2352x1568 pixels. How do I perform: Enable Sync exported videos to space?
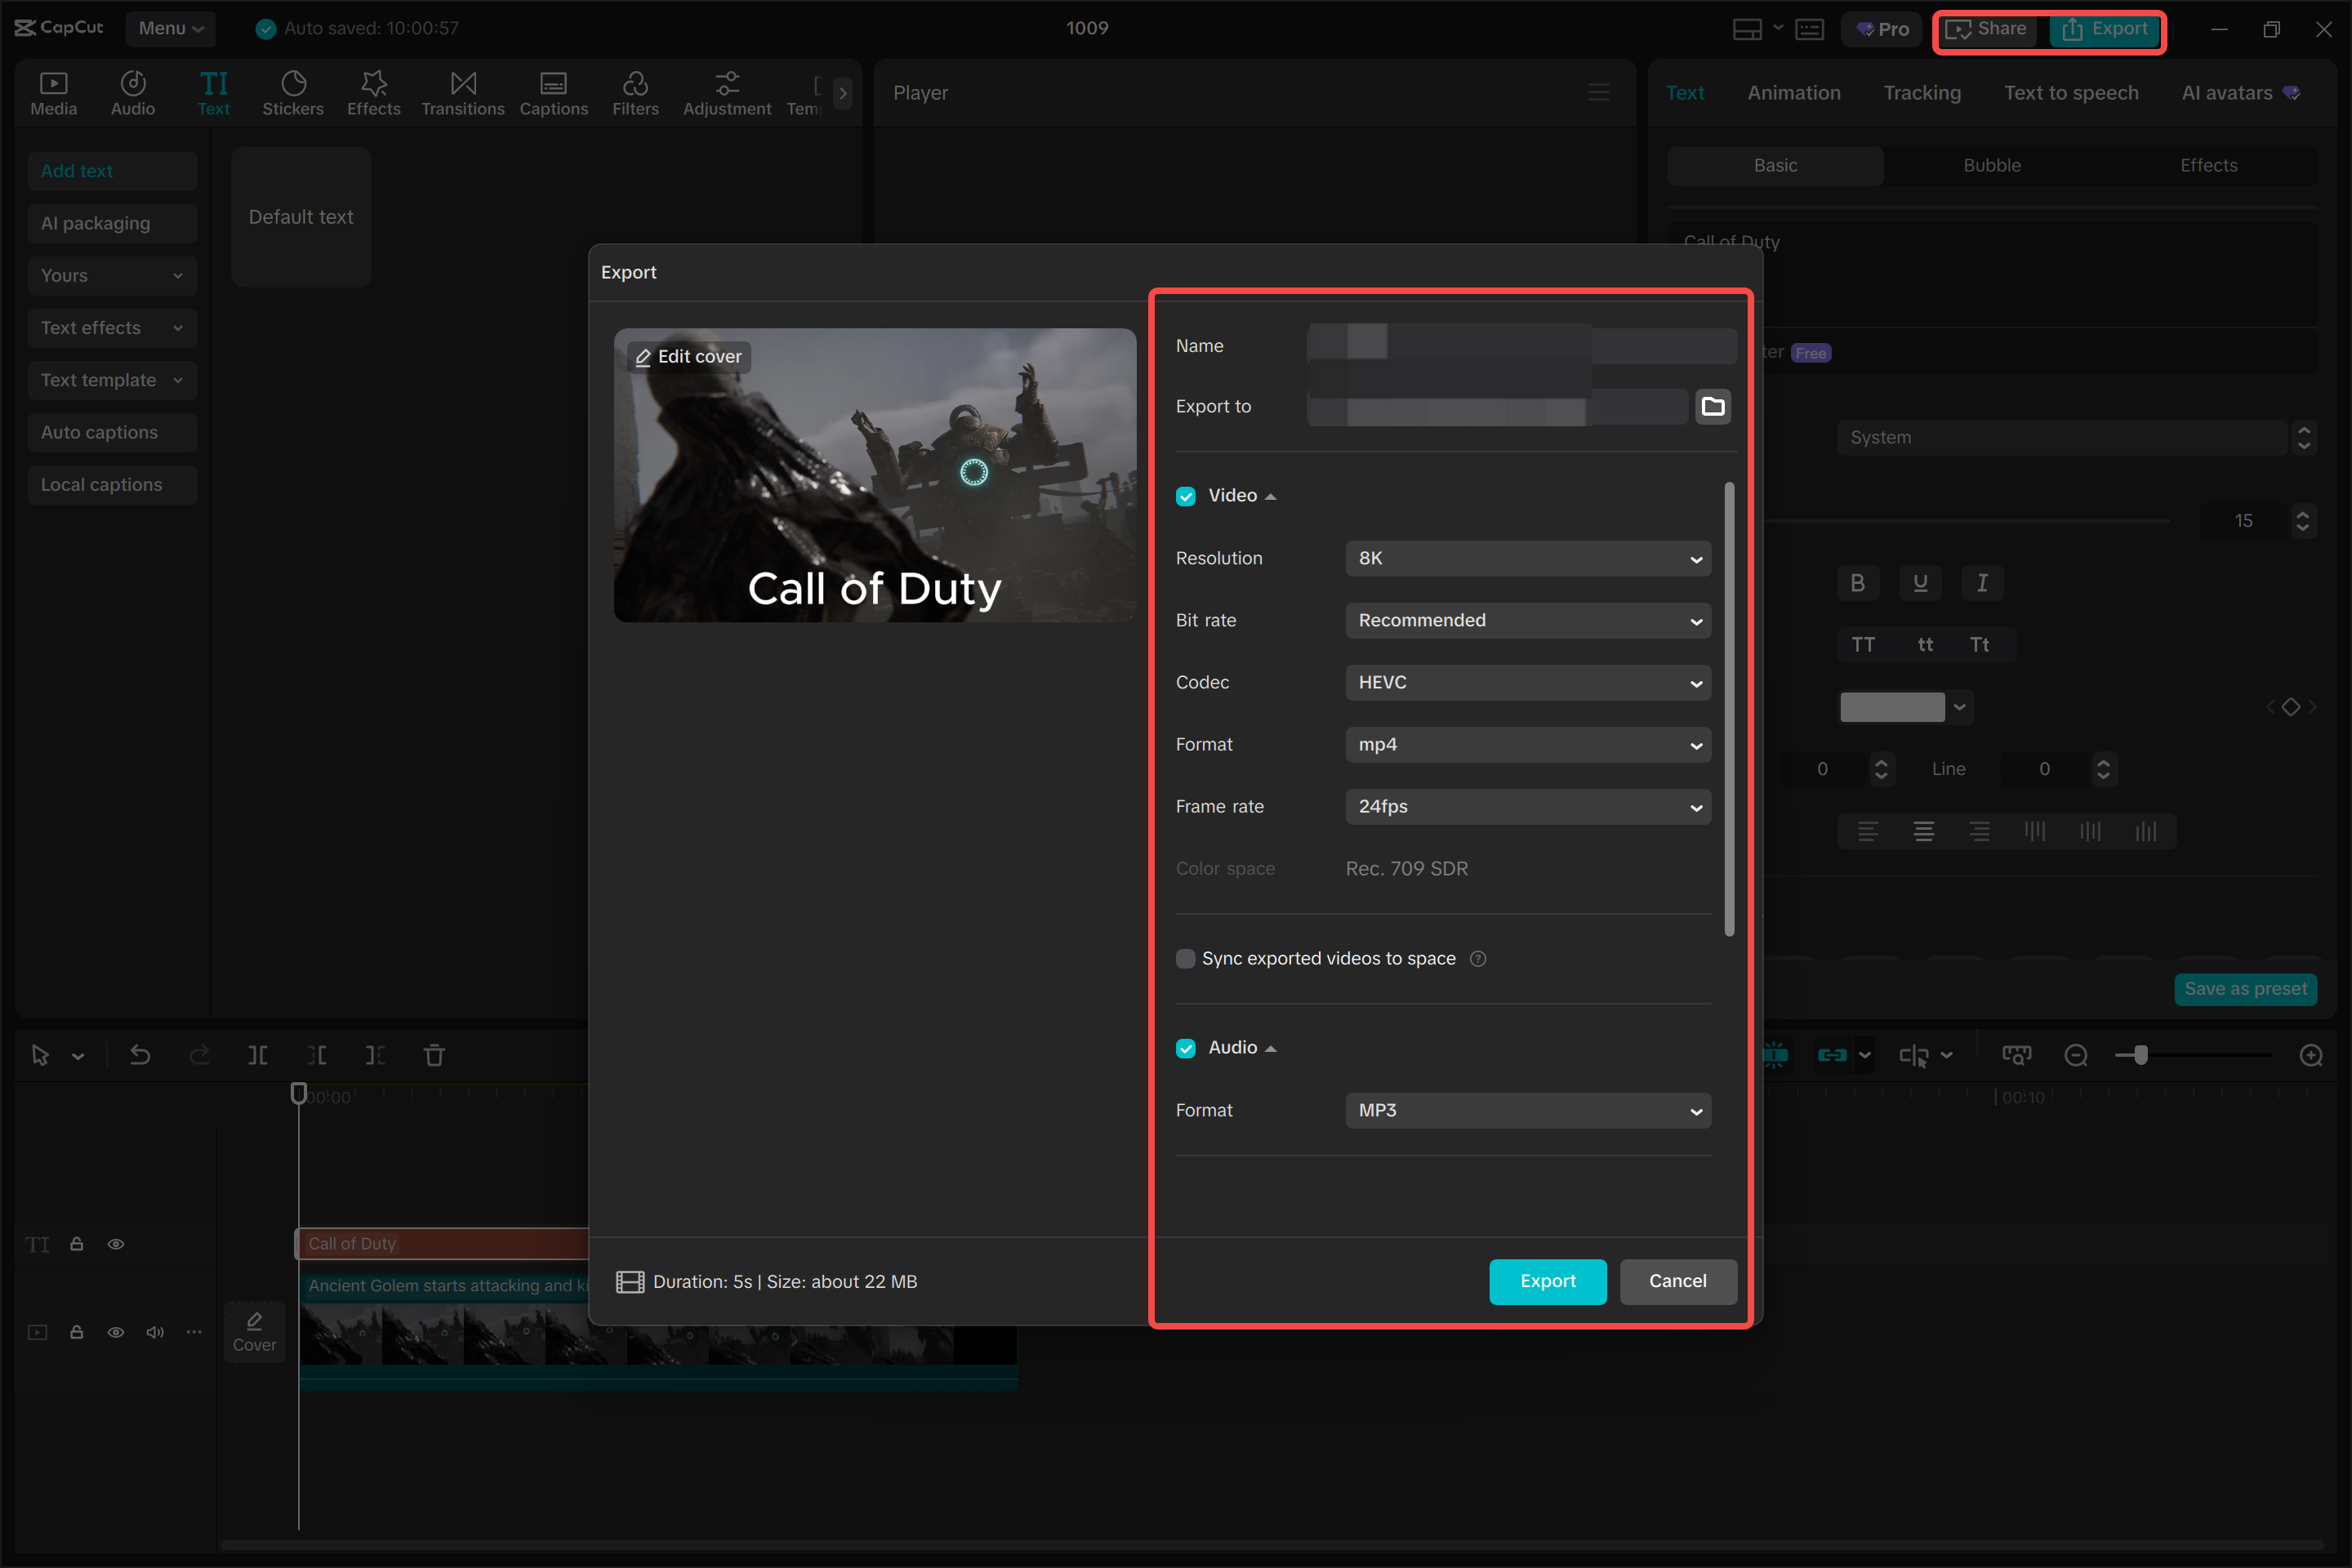tap(1185, 958)
